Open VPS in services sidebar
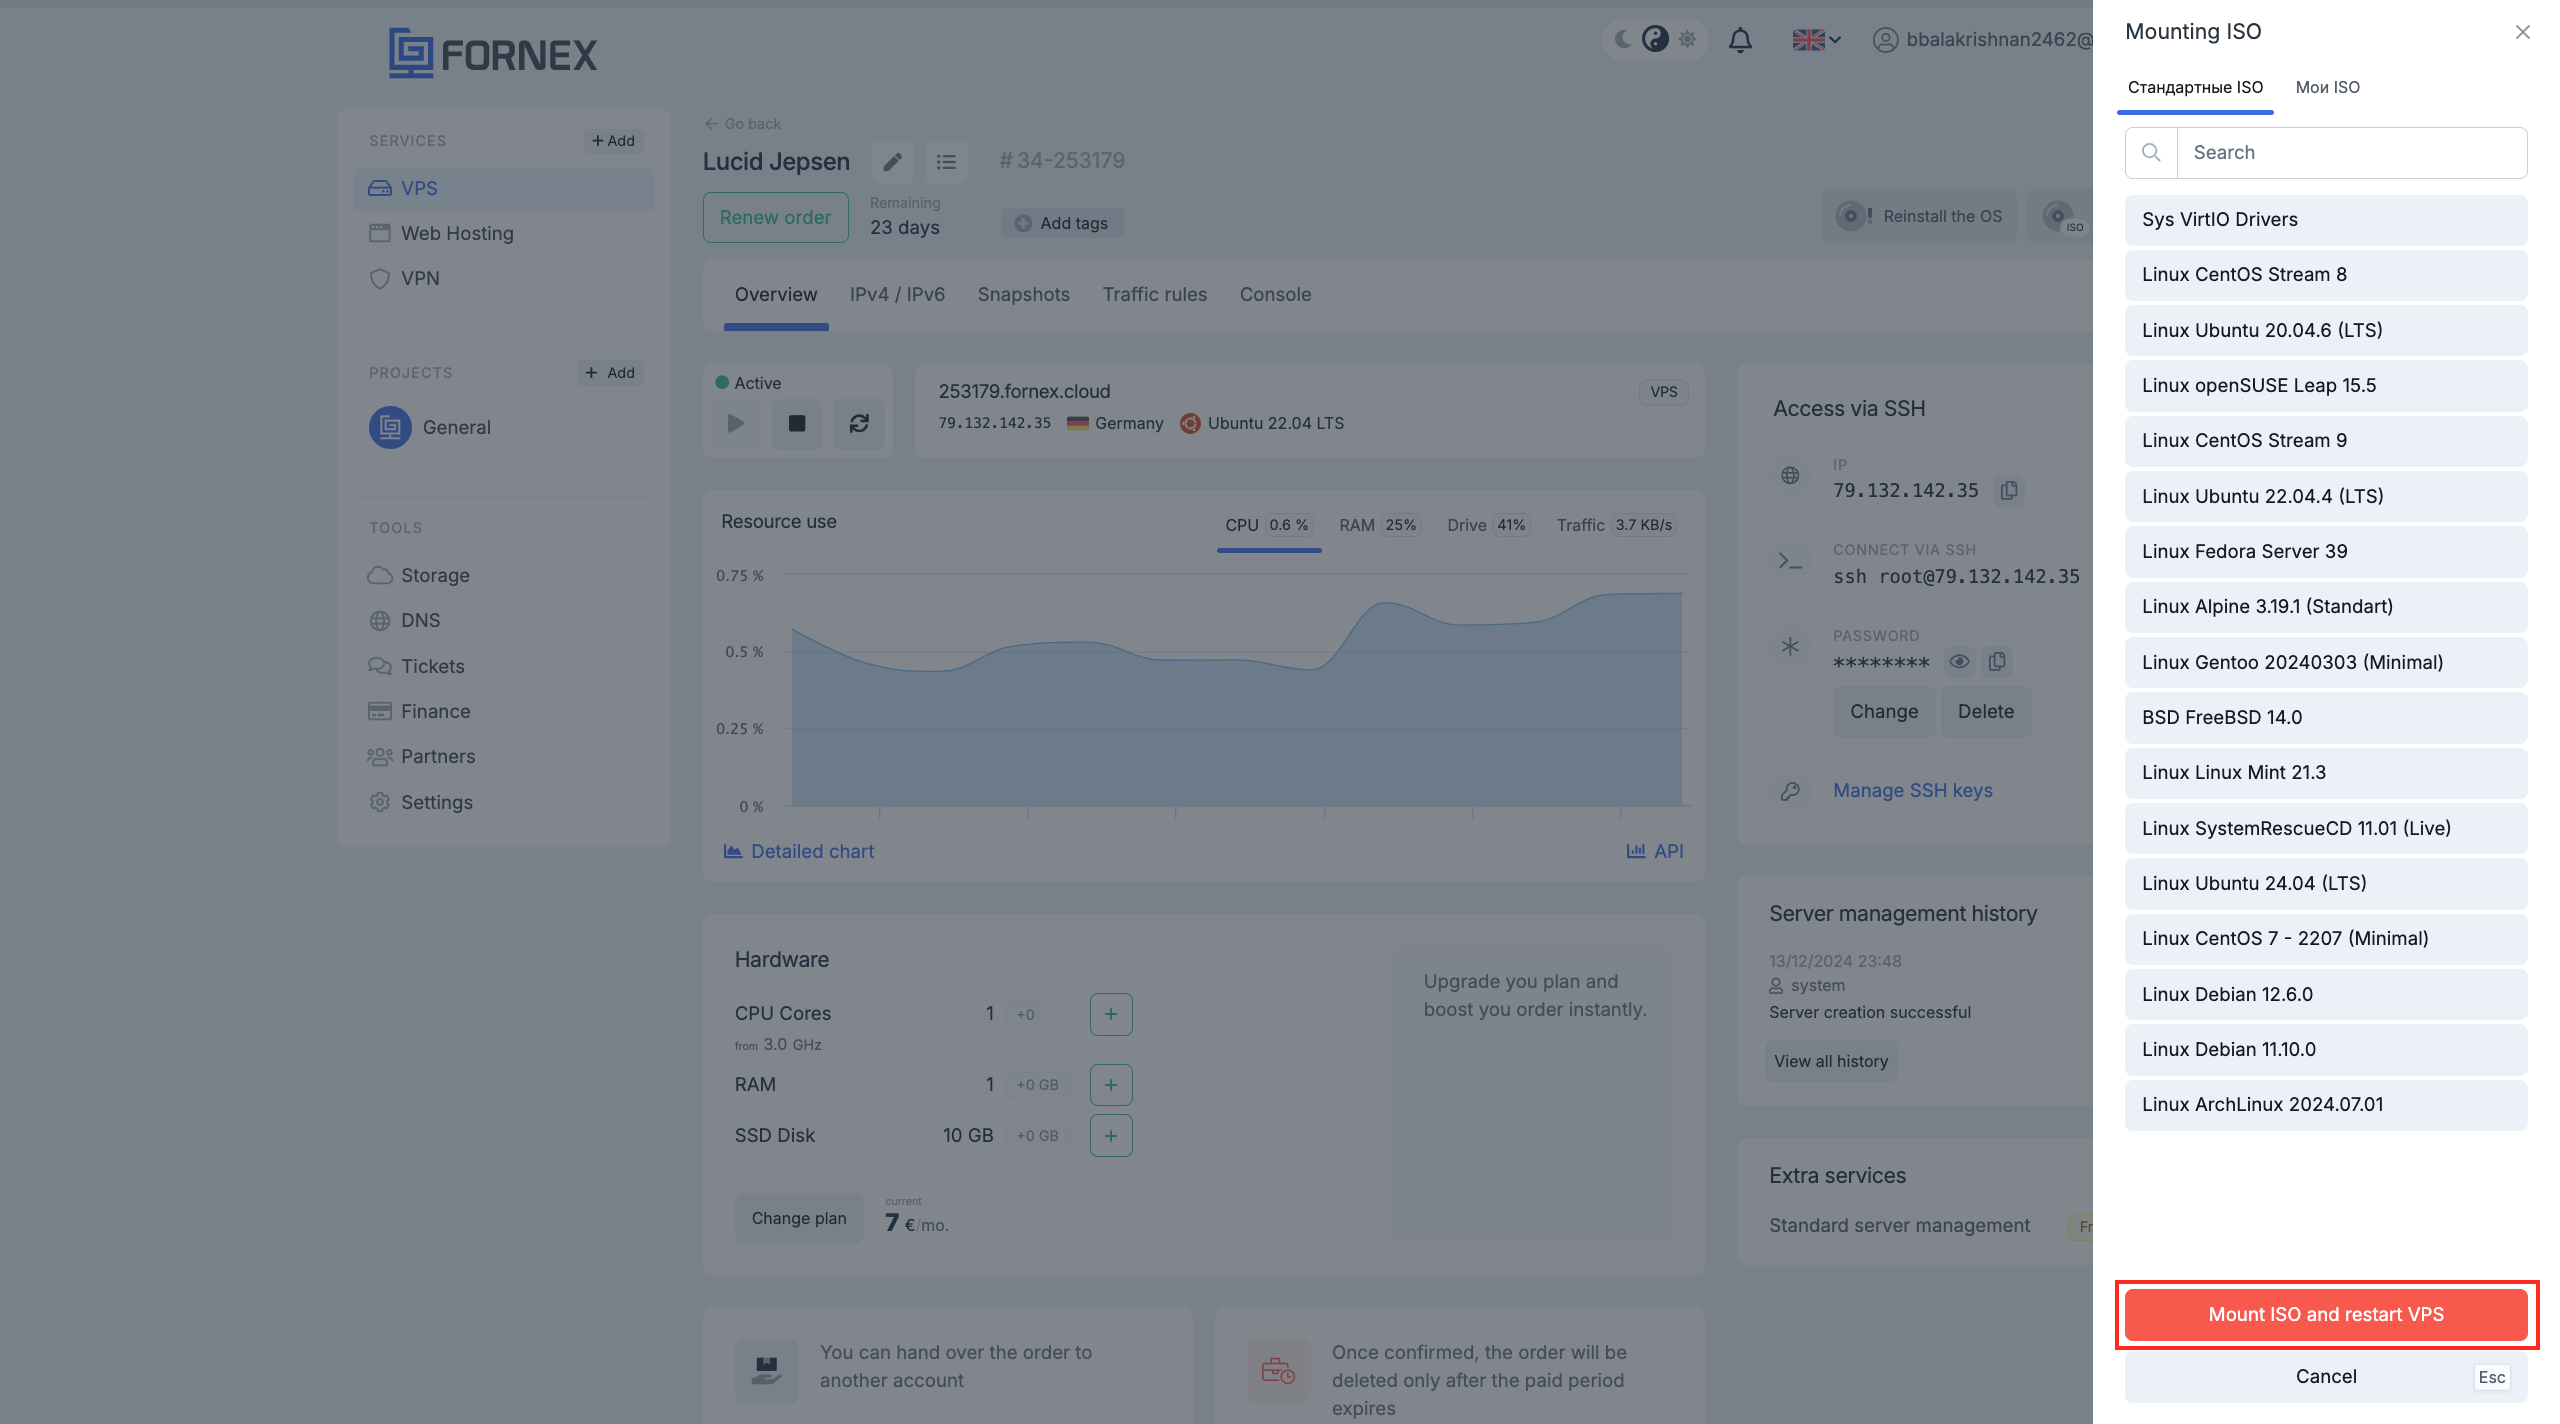 [x=504, y=189]
